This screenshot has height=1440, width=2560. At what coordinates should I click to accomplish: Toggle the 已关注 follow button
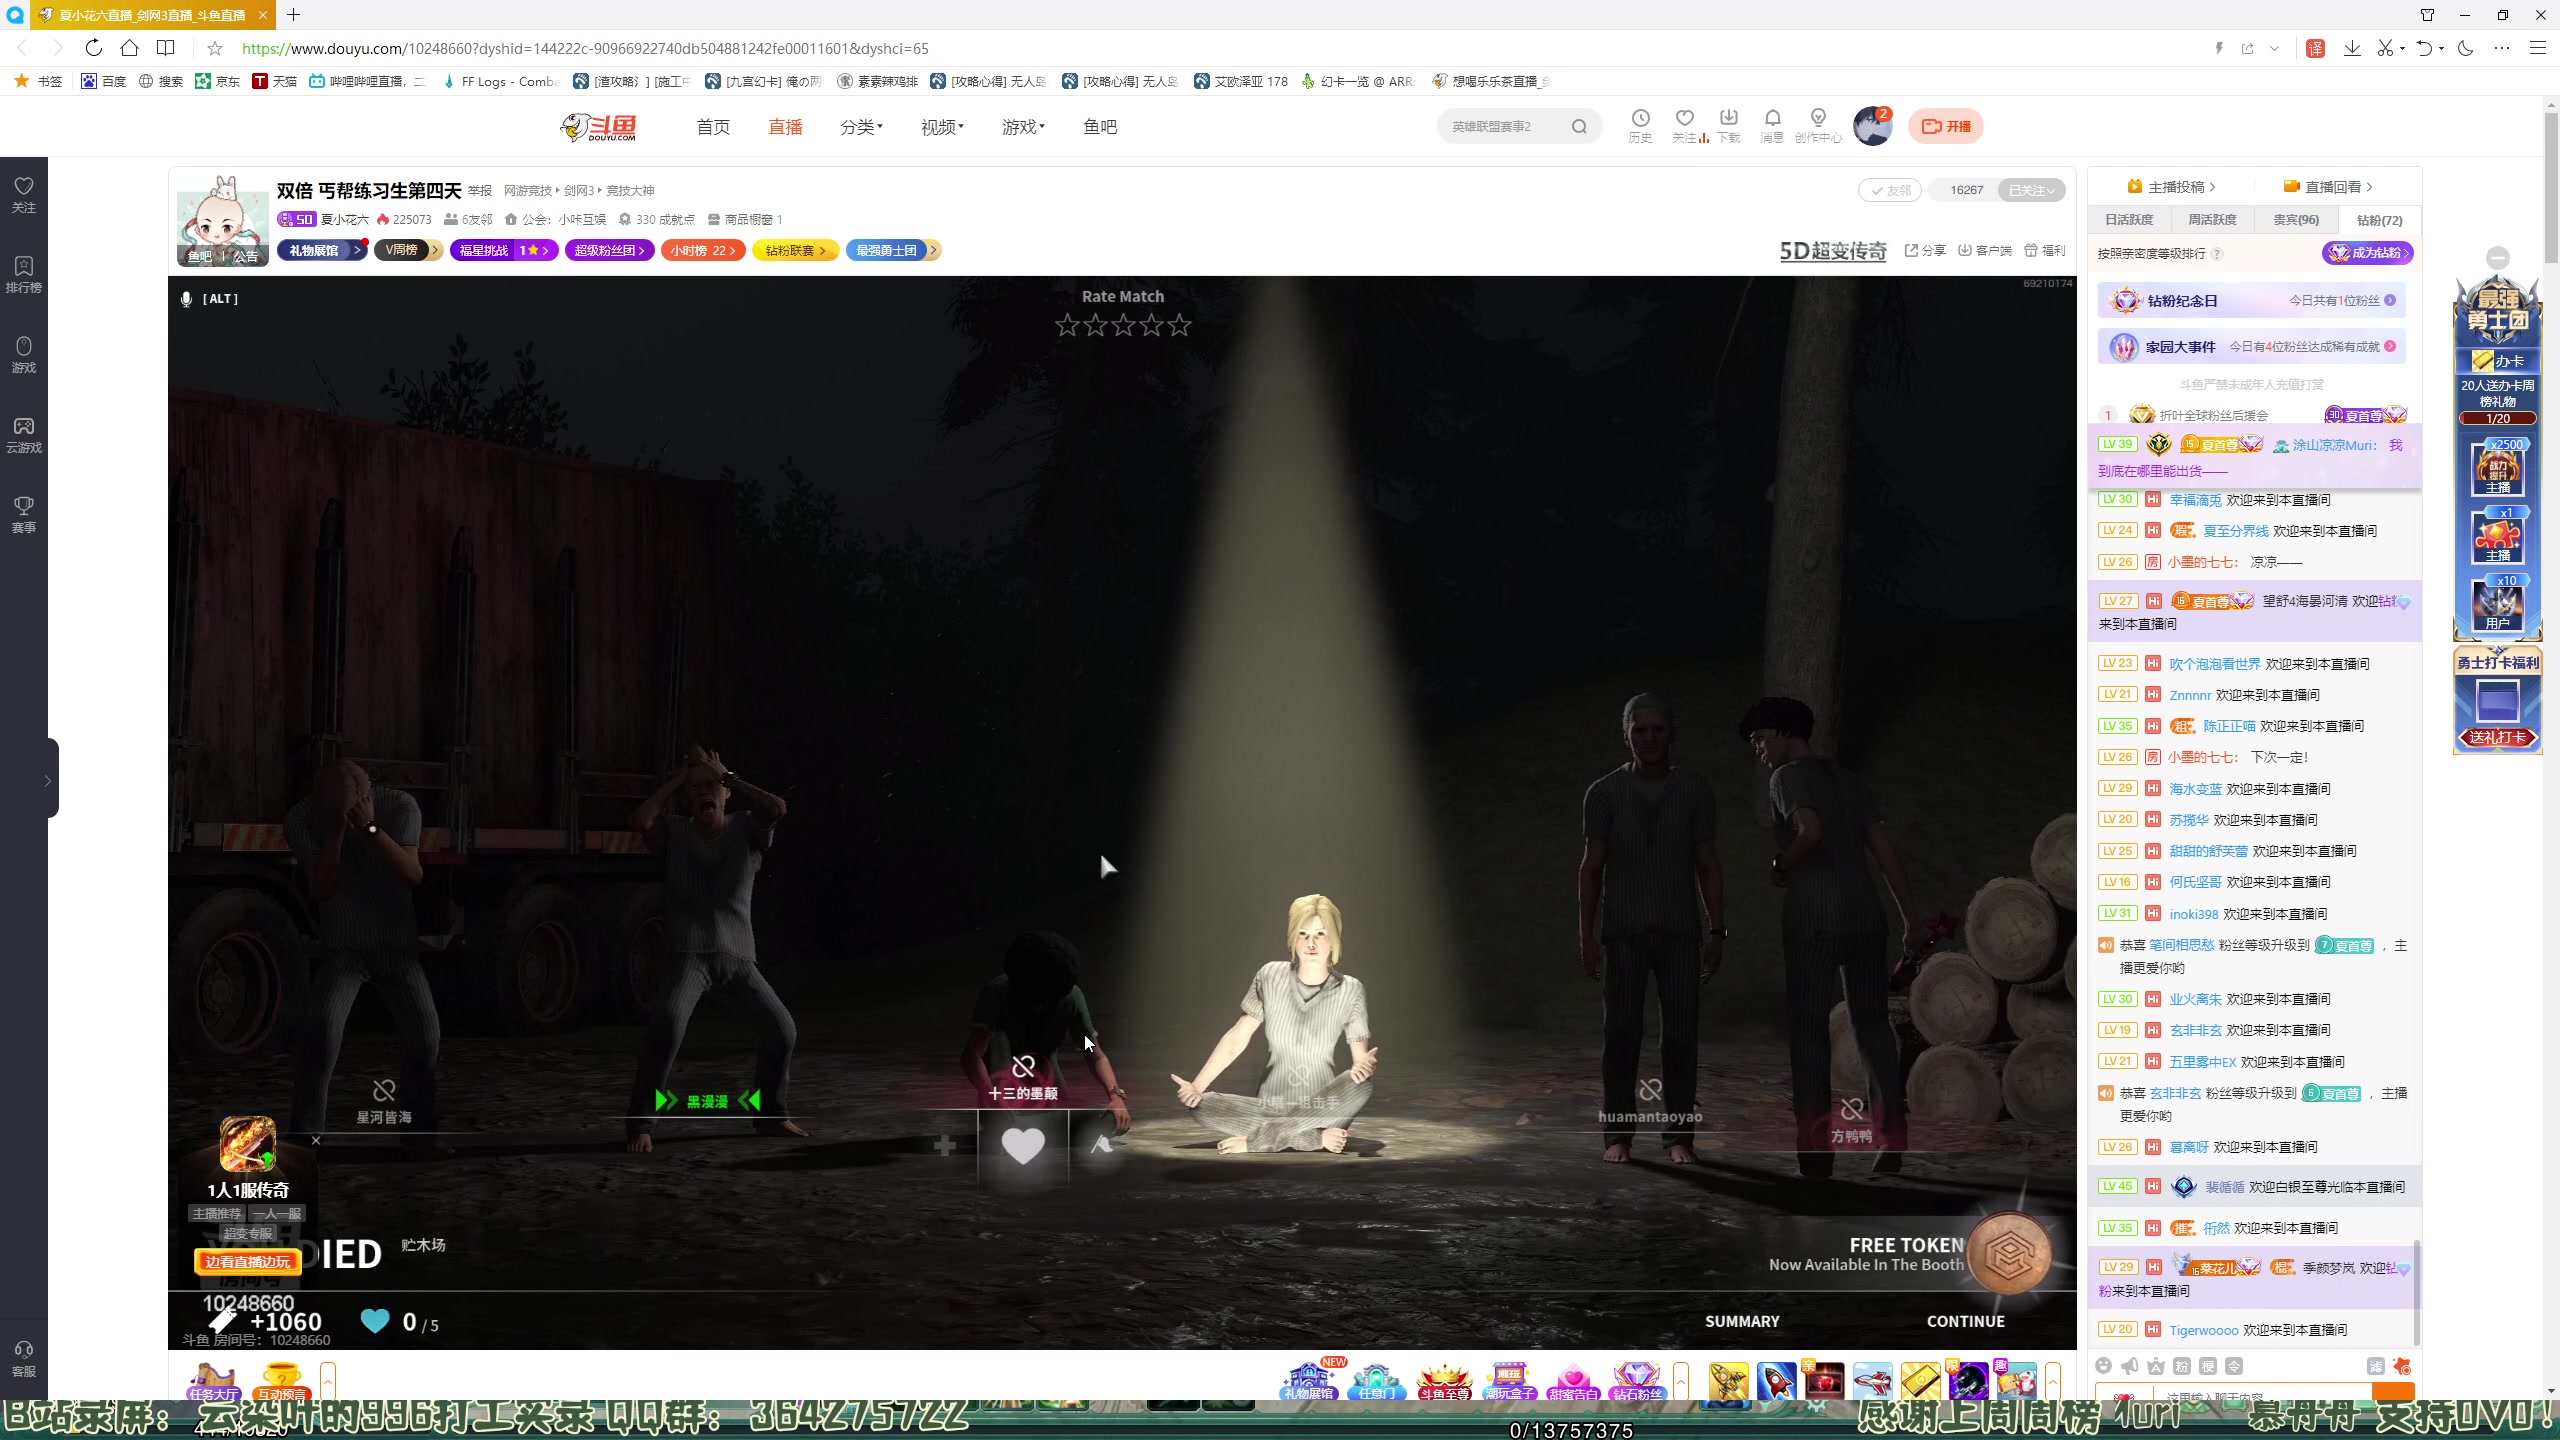coord(2031,190)
